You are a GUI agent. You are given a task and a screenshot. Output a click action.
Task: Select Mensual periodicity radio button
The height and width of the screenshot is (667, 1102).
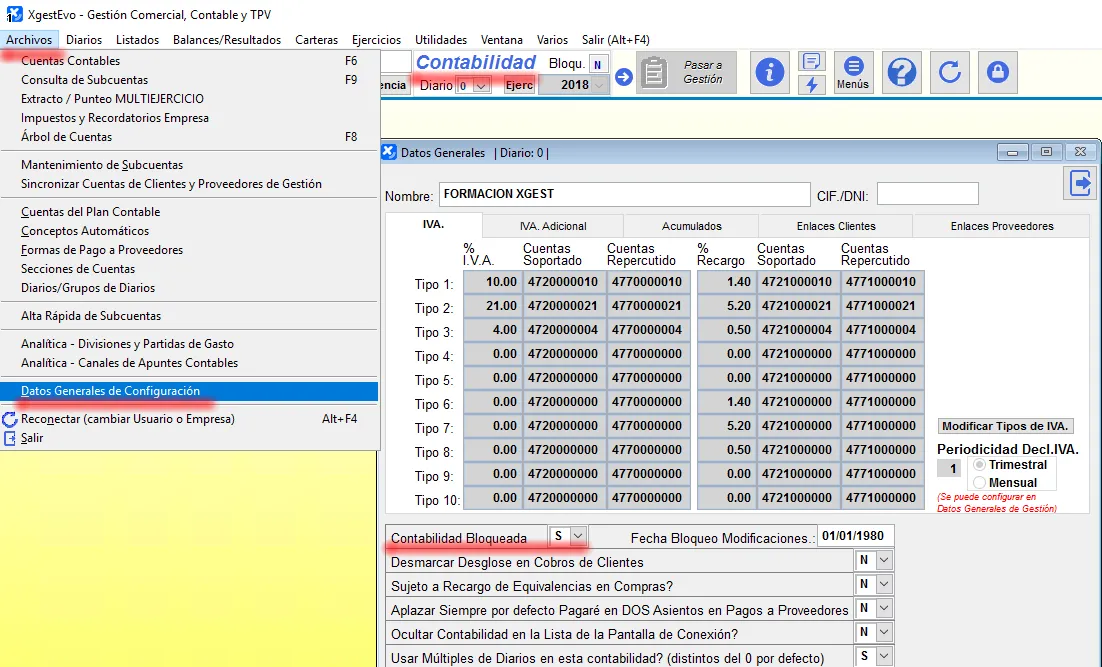pos(980,483)
